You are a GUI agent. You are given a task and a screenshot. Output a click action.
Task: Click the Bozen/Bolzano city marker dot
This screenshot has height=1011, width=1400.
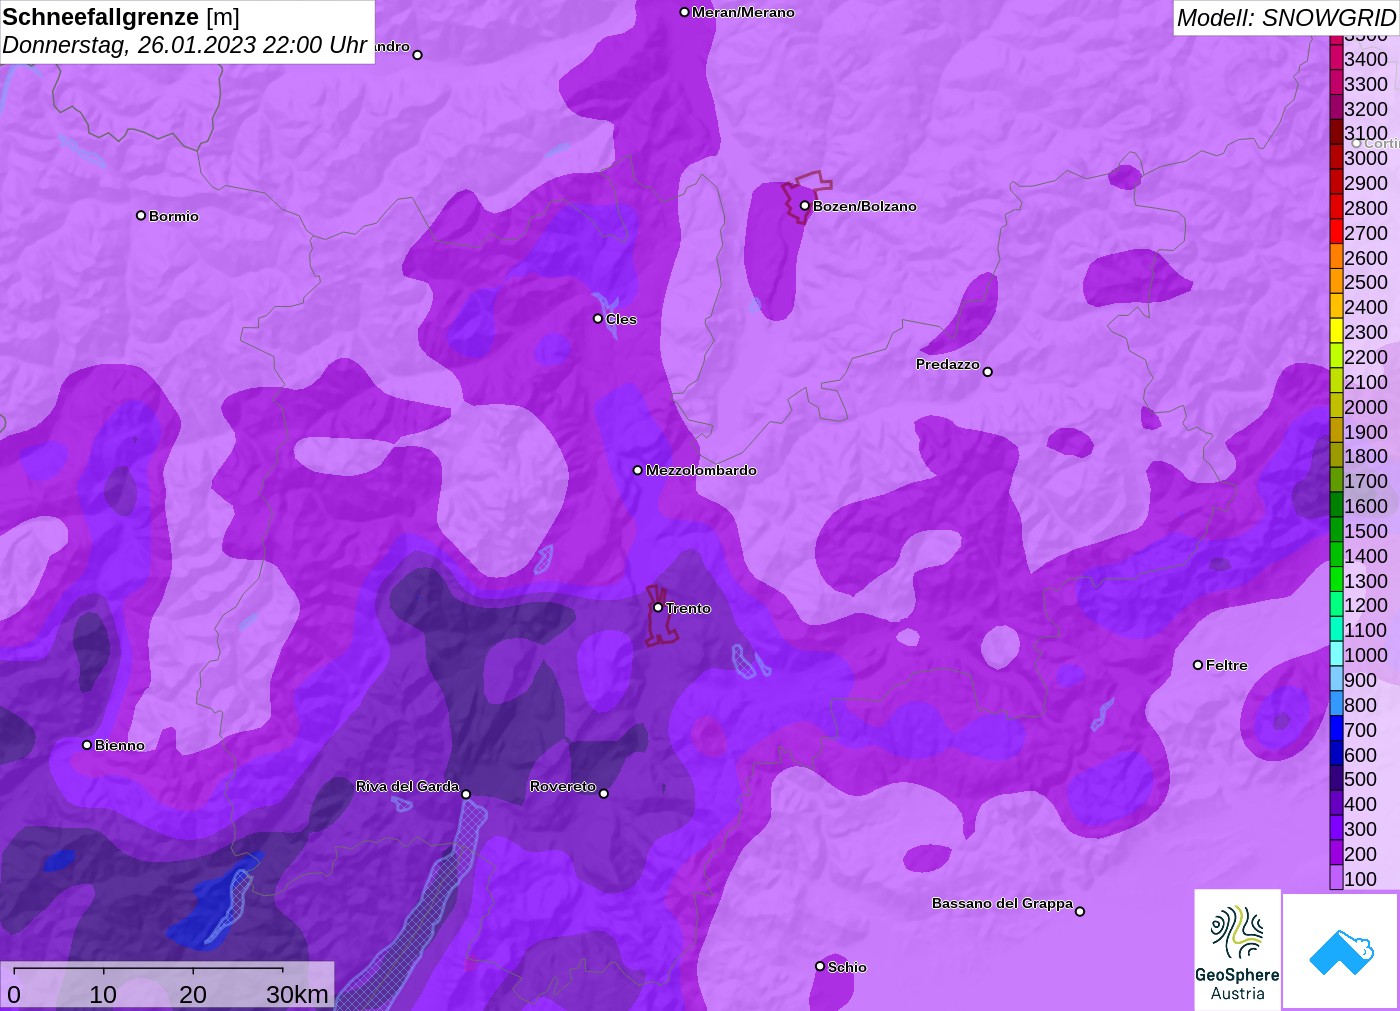pyautogui.click(x=804, y=206)
